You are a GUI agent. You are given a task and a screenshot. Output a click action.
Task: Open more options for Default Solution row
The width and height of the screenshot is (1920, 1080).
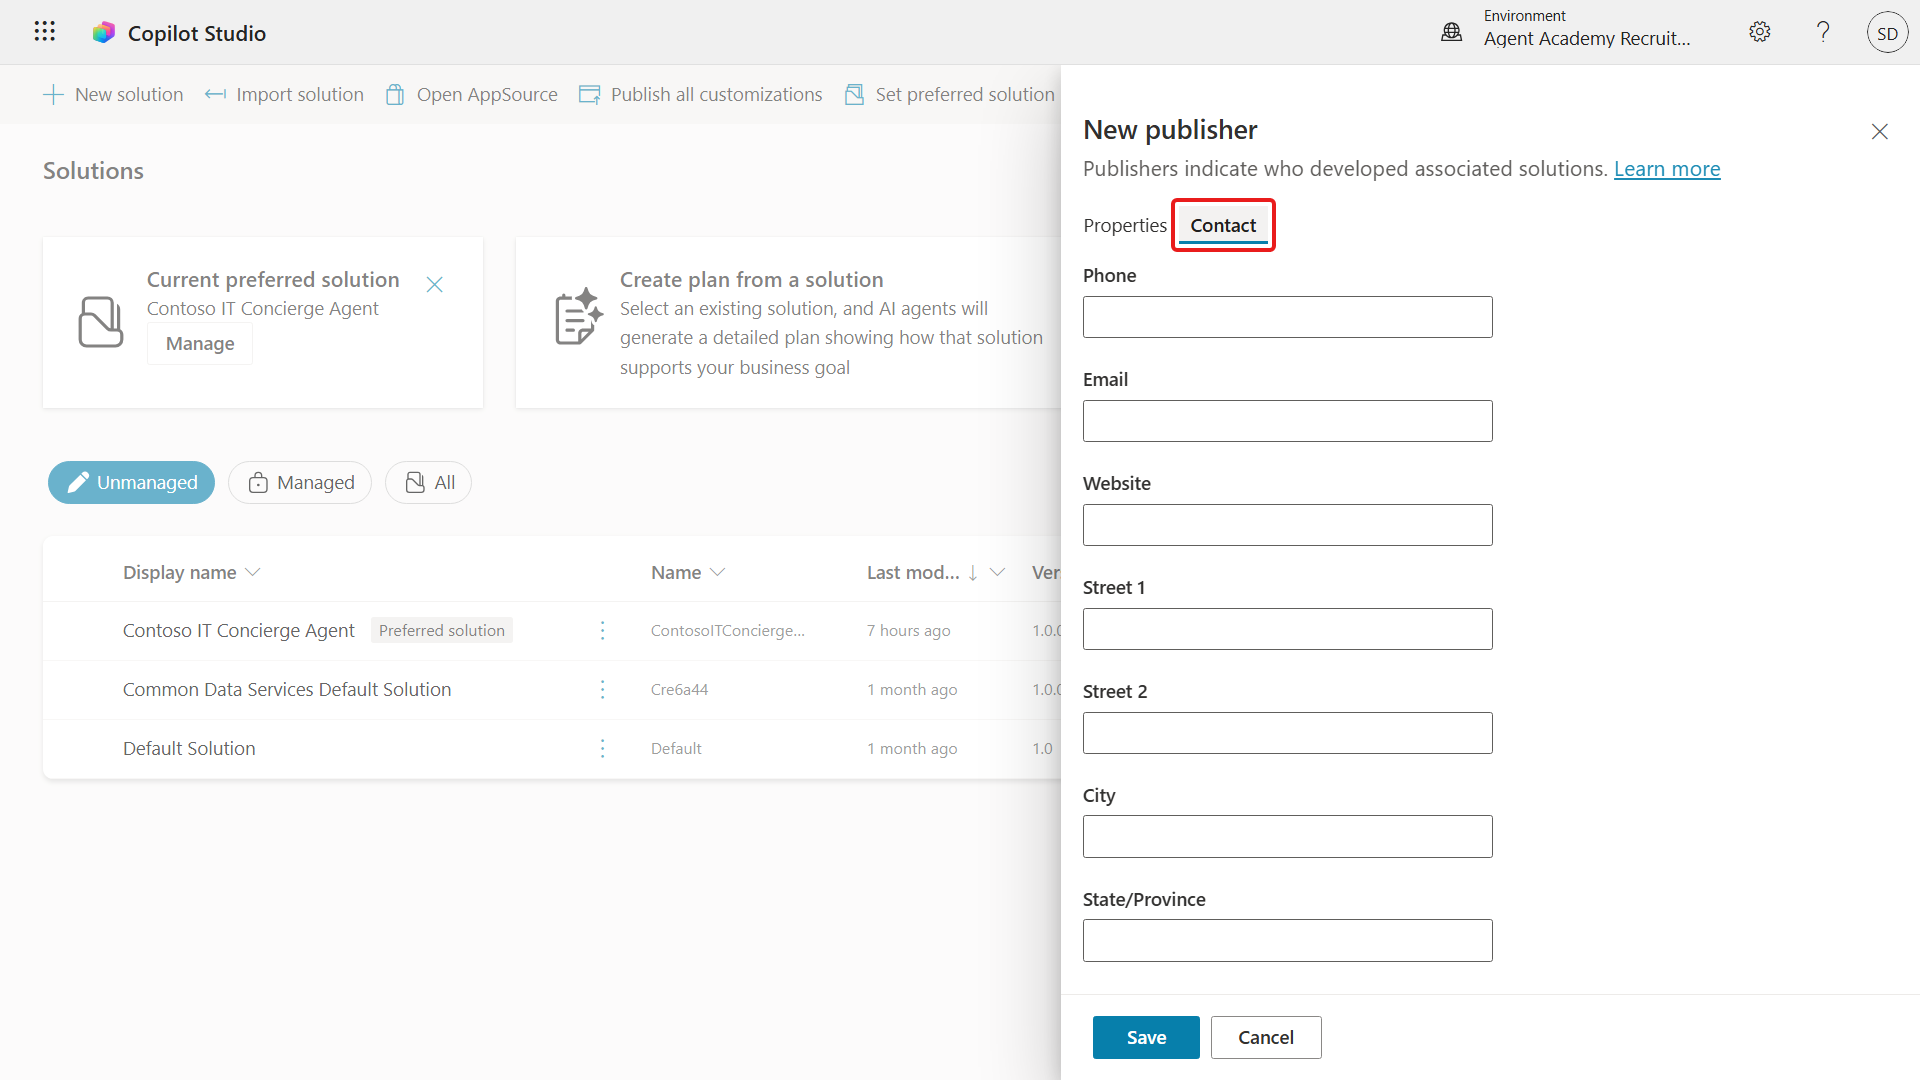602,748
